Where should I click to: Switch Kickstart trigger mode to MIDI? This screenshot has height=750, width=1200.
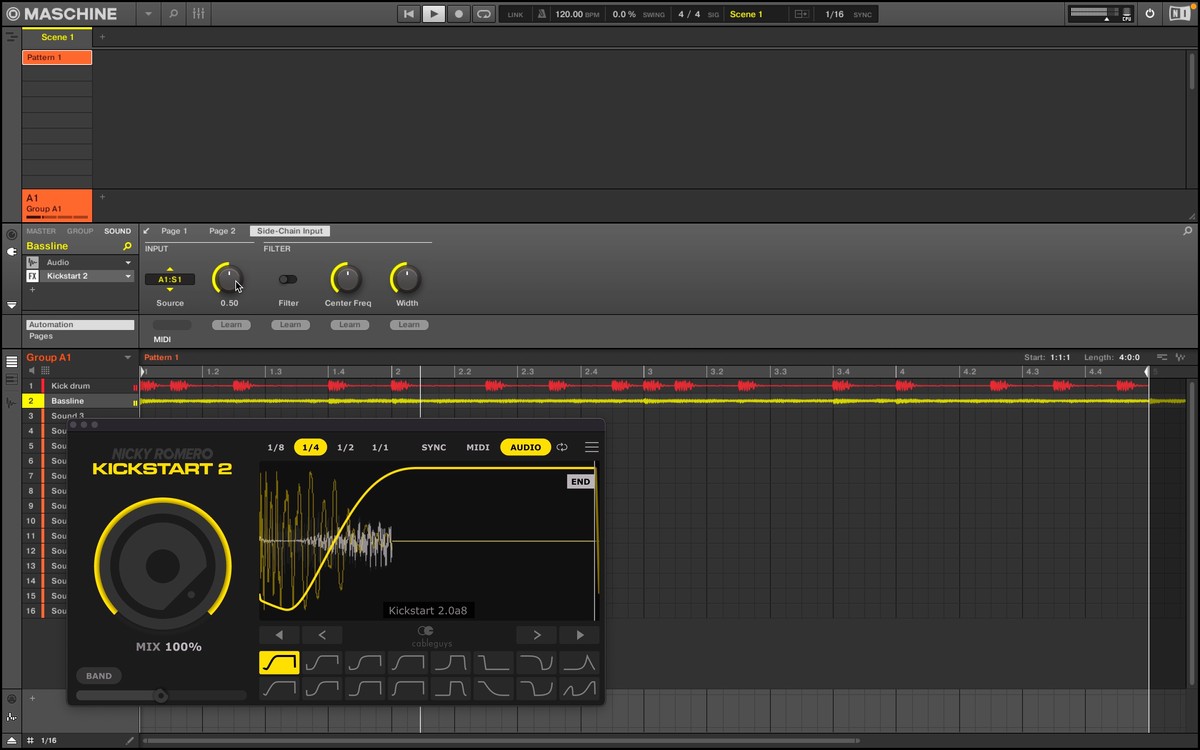tap(478, 447)
